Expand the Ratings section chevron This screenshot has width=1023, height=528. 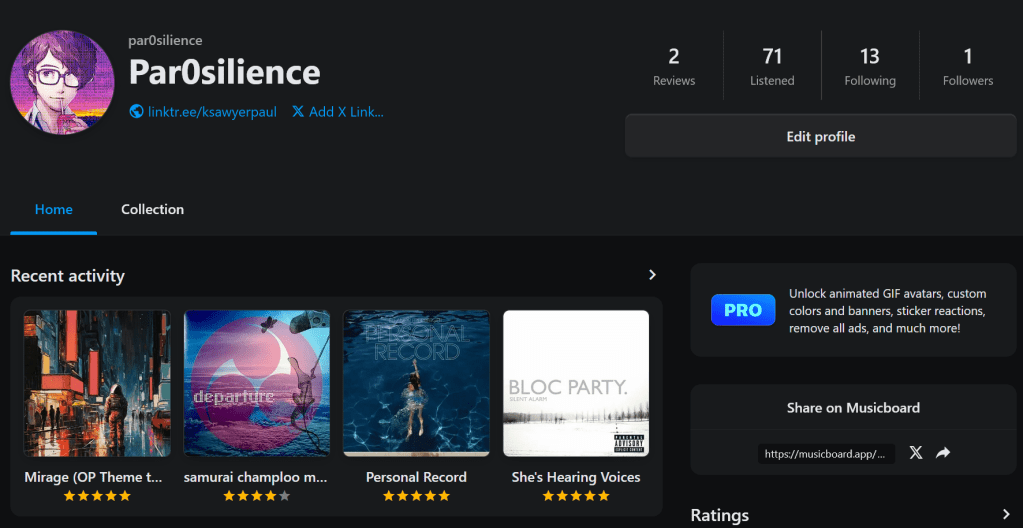click(x=1005, y=515)
